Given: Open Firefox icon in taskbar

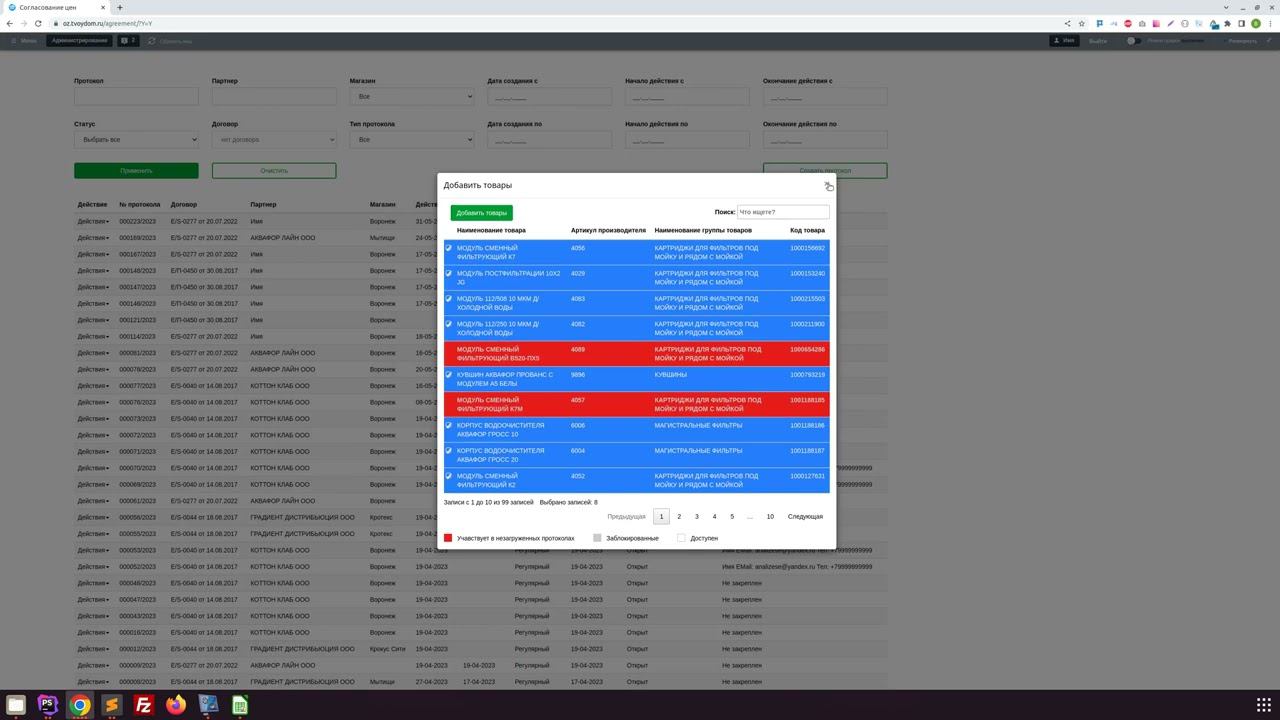Looking at the screenshot, I should [x=176, y=705].
